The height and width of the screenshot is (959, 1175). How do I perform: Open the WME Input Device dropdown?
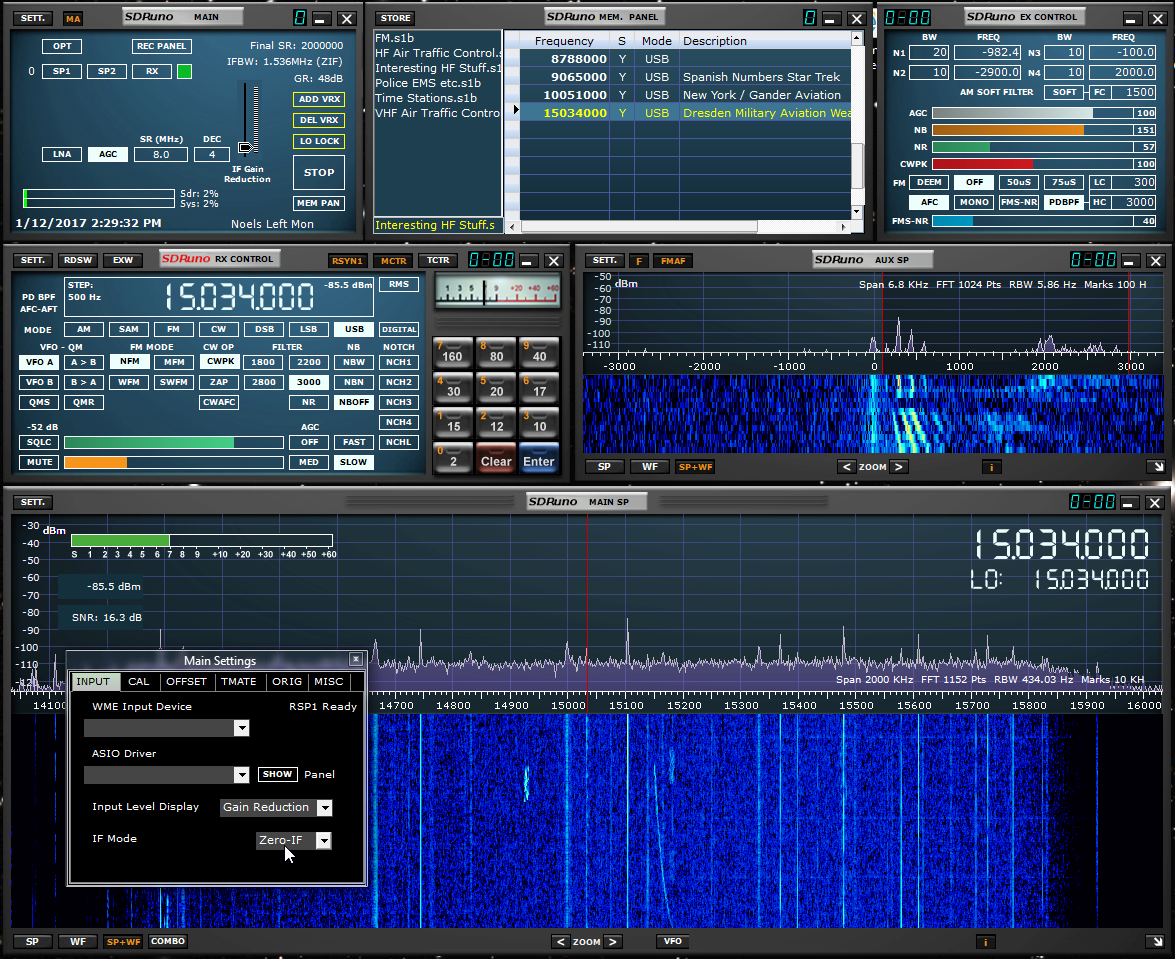coord(241,728)
